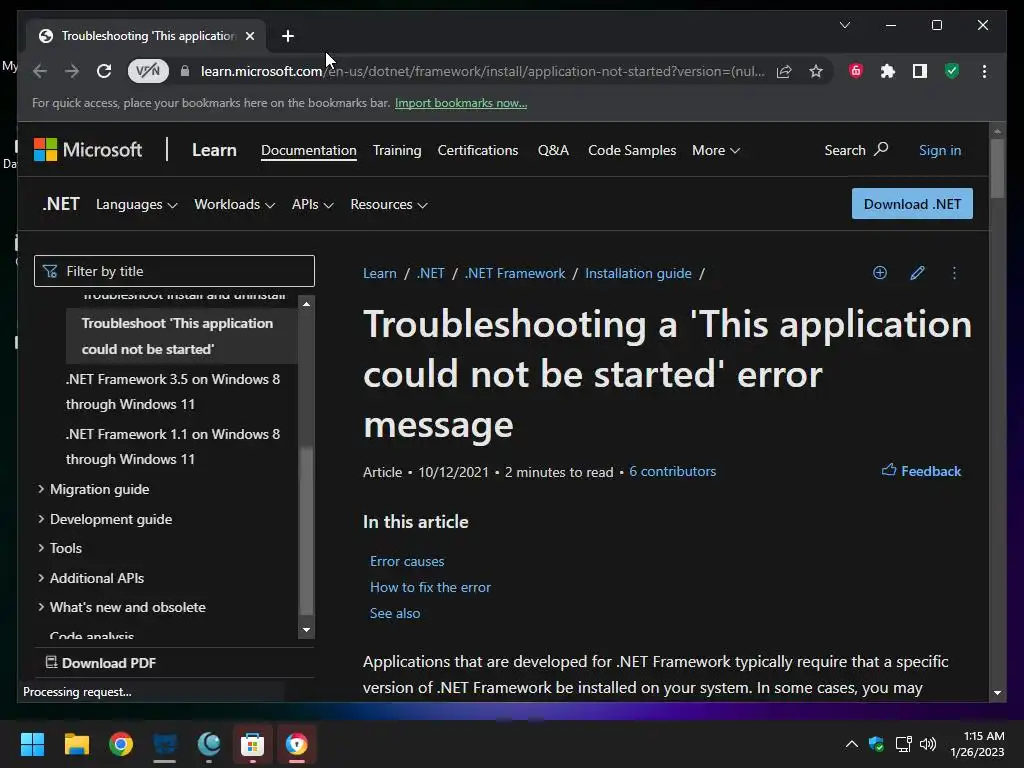The height and width of the screenshot is (768, 1024).
Task: Select the Troubleshooting browser tab
Action: coord(147,36)
